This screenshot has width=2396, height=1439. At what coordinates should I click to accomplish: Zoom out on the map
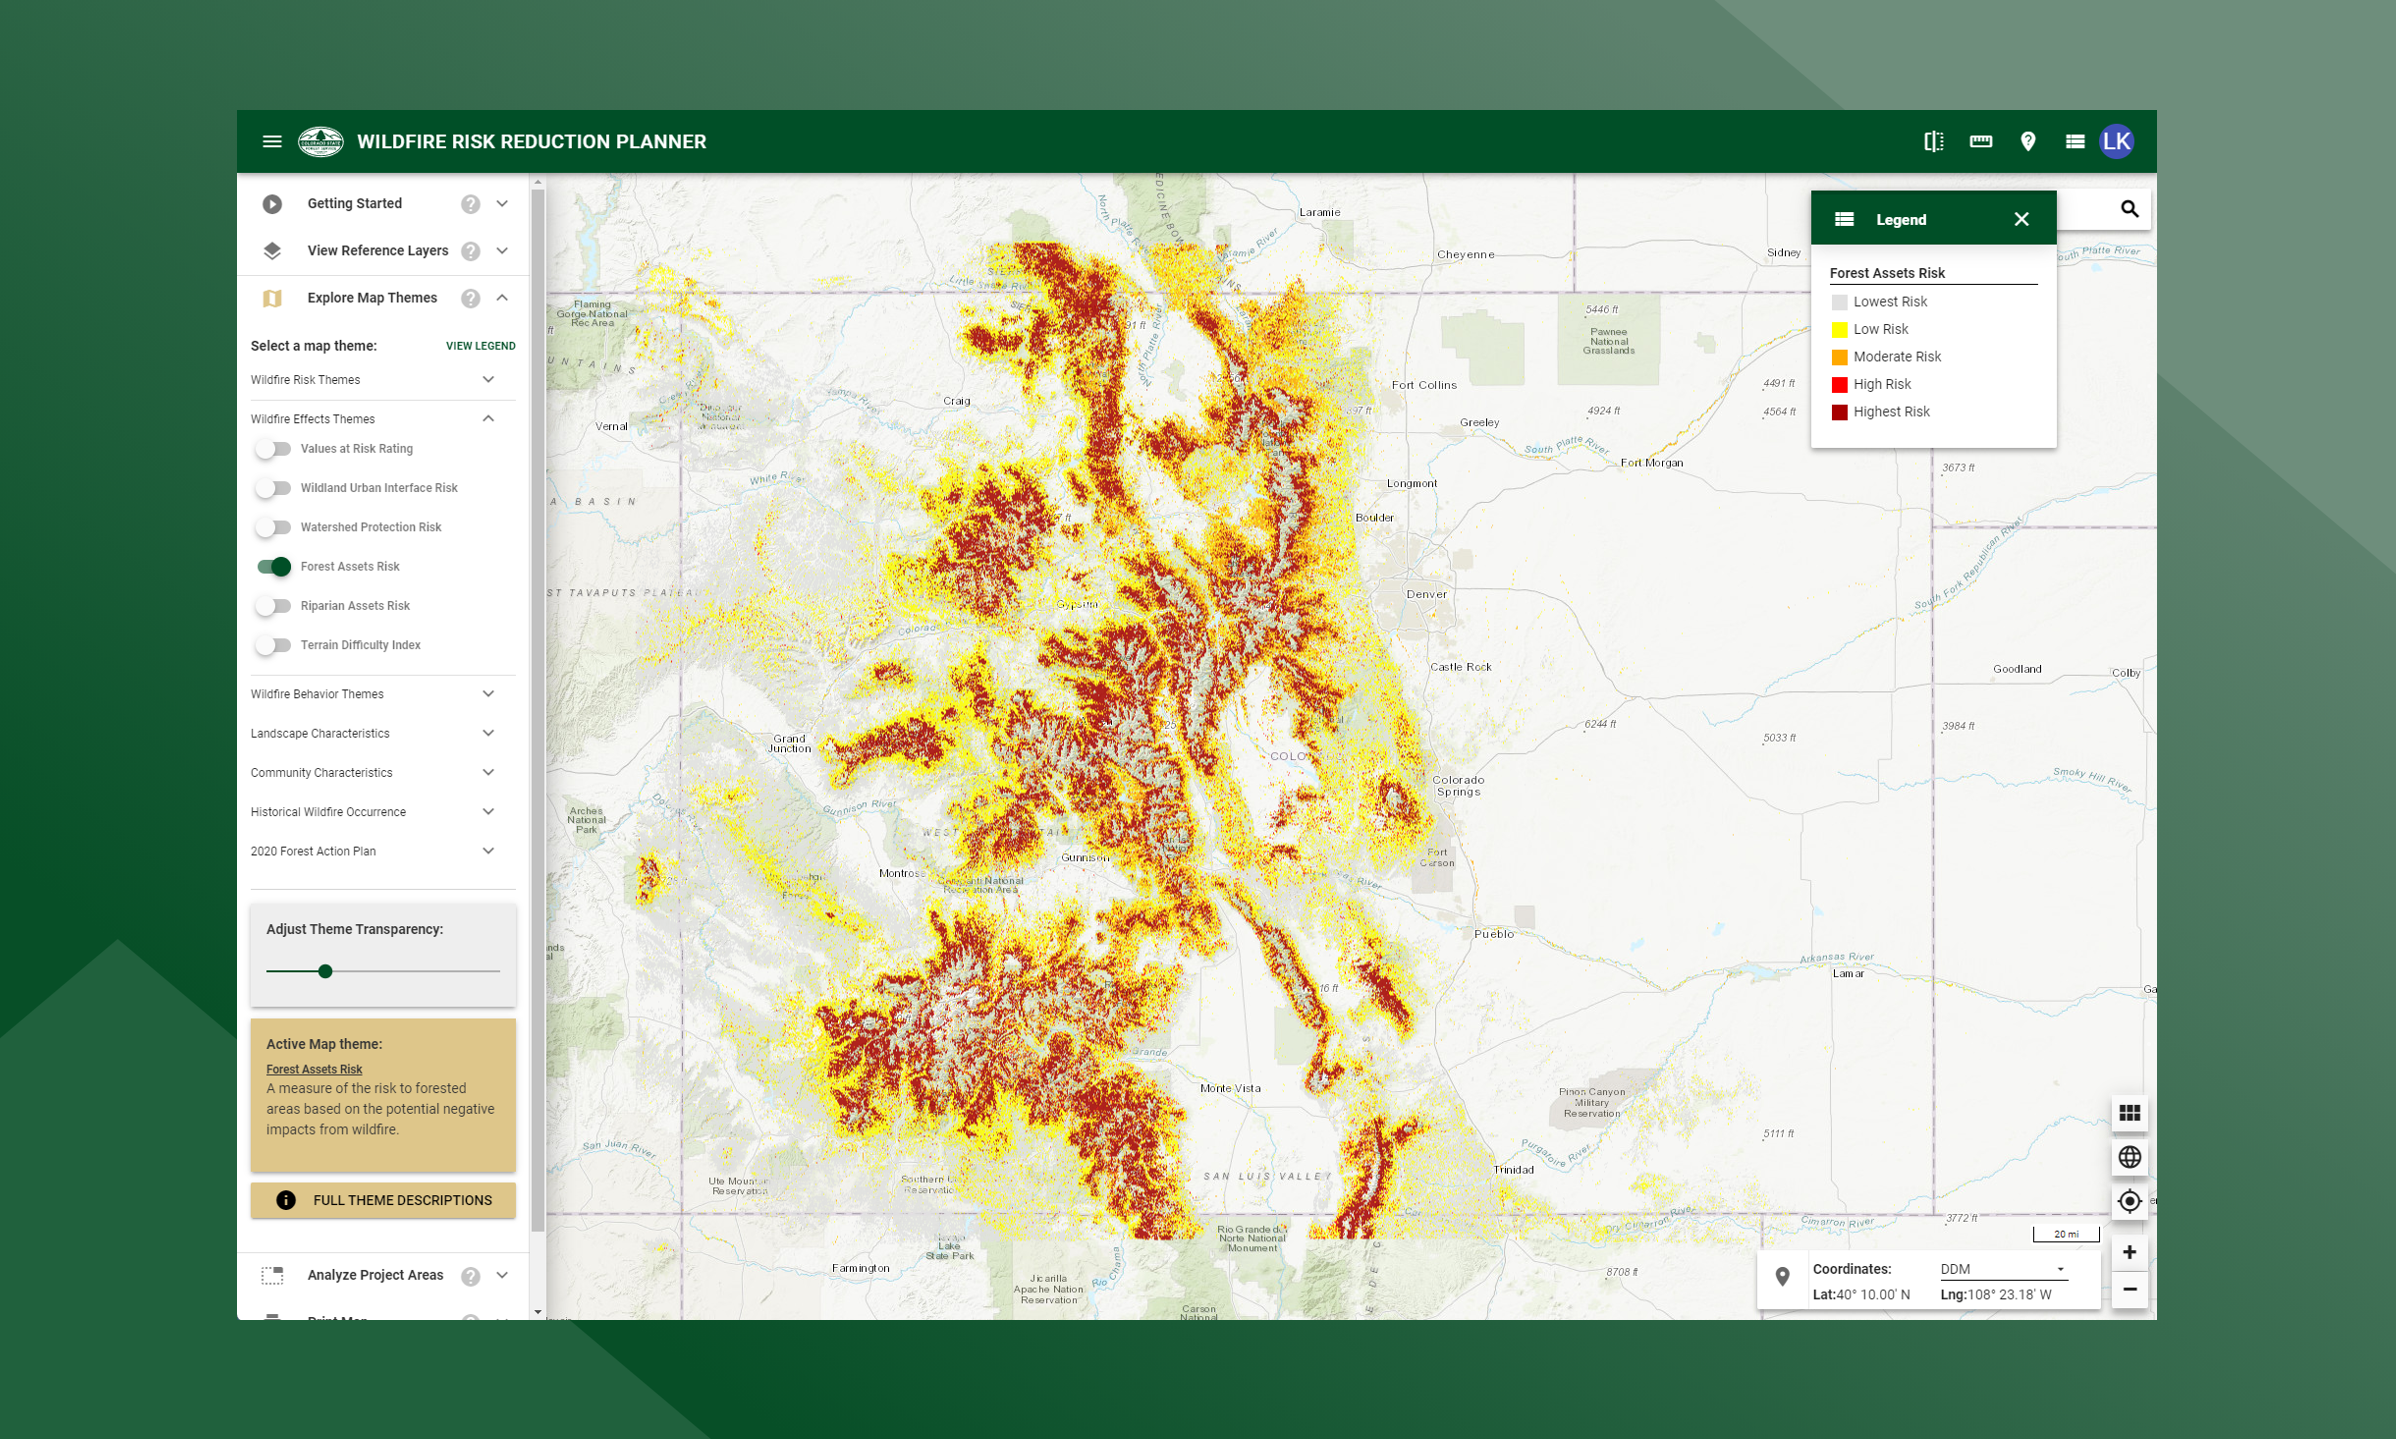2130,1290
